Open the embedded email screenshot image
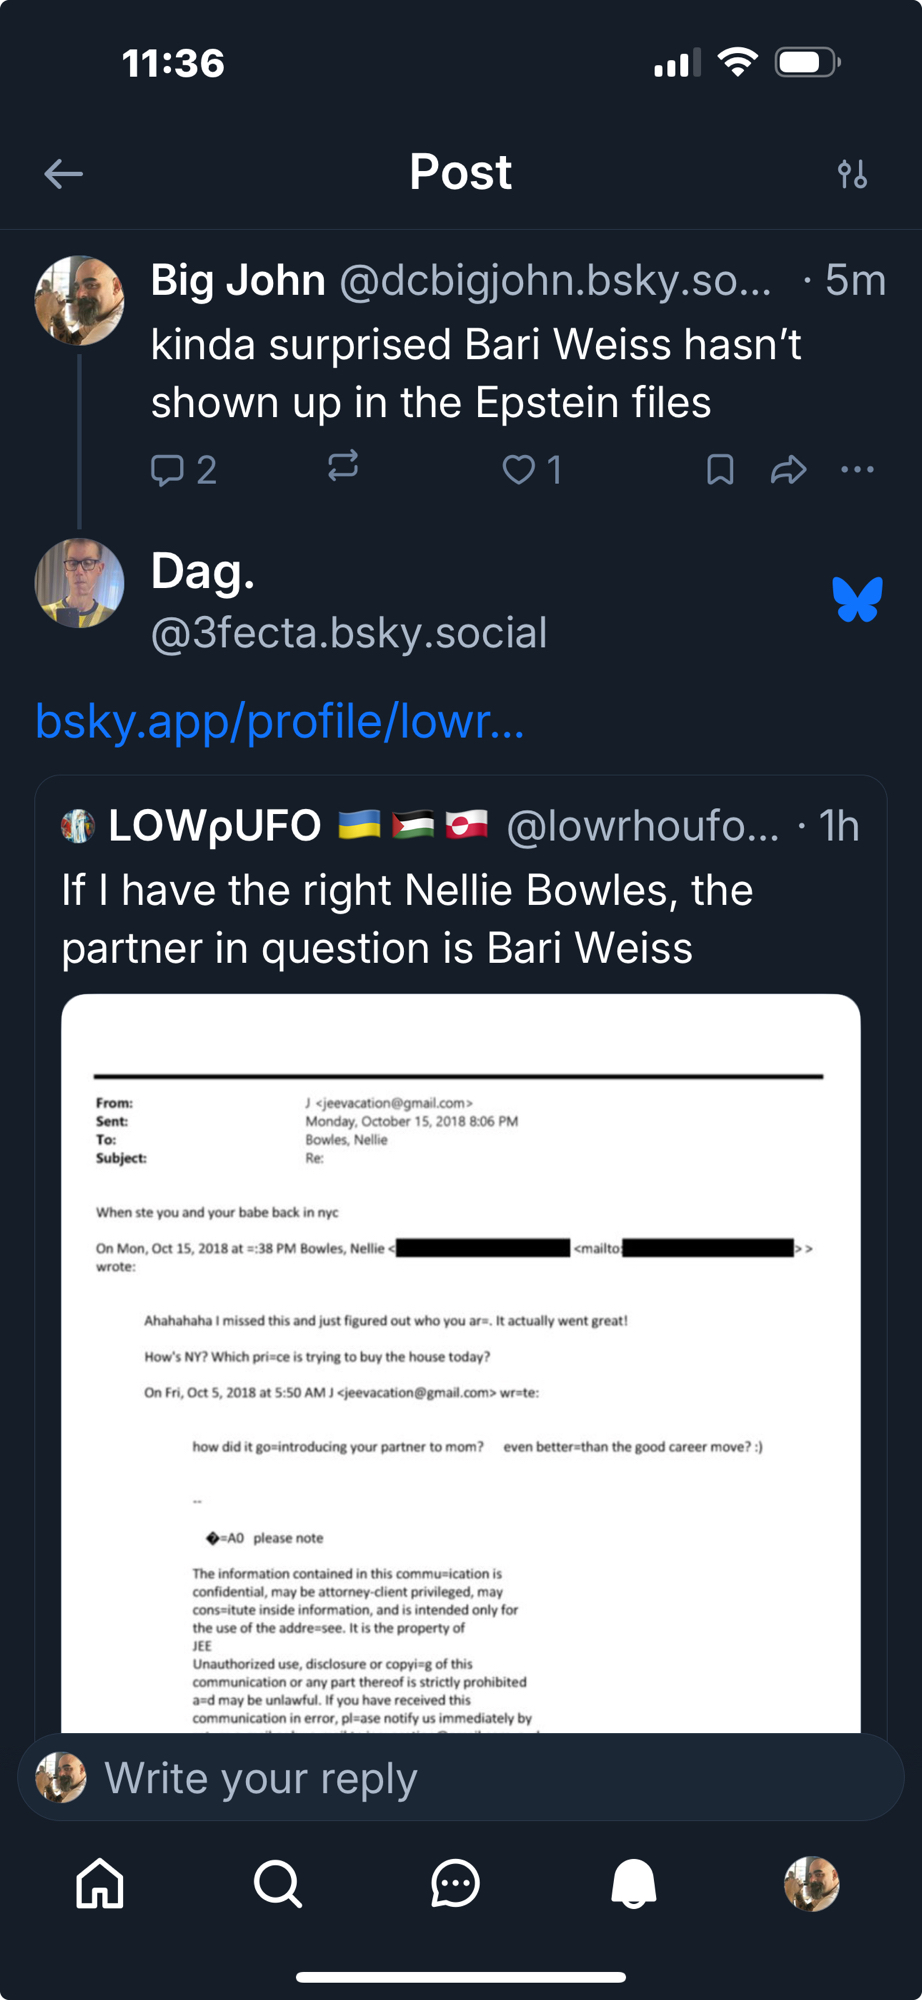This screenshot has height=2000, width=922. point(460,1360)
